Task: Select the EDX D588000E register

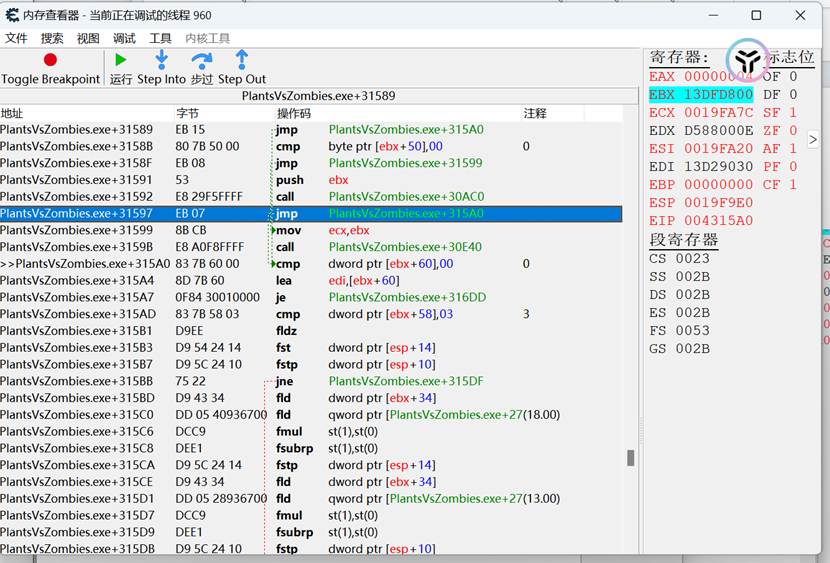Action: click(701, 130)
